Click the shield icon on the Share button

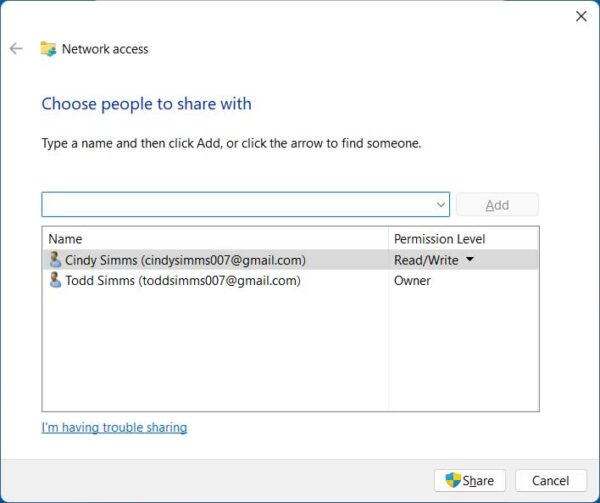tap(452, 480)
